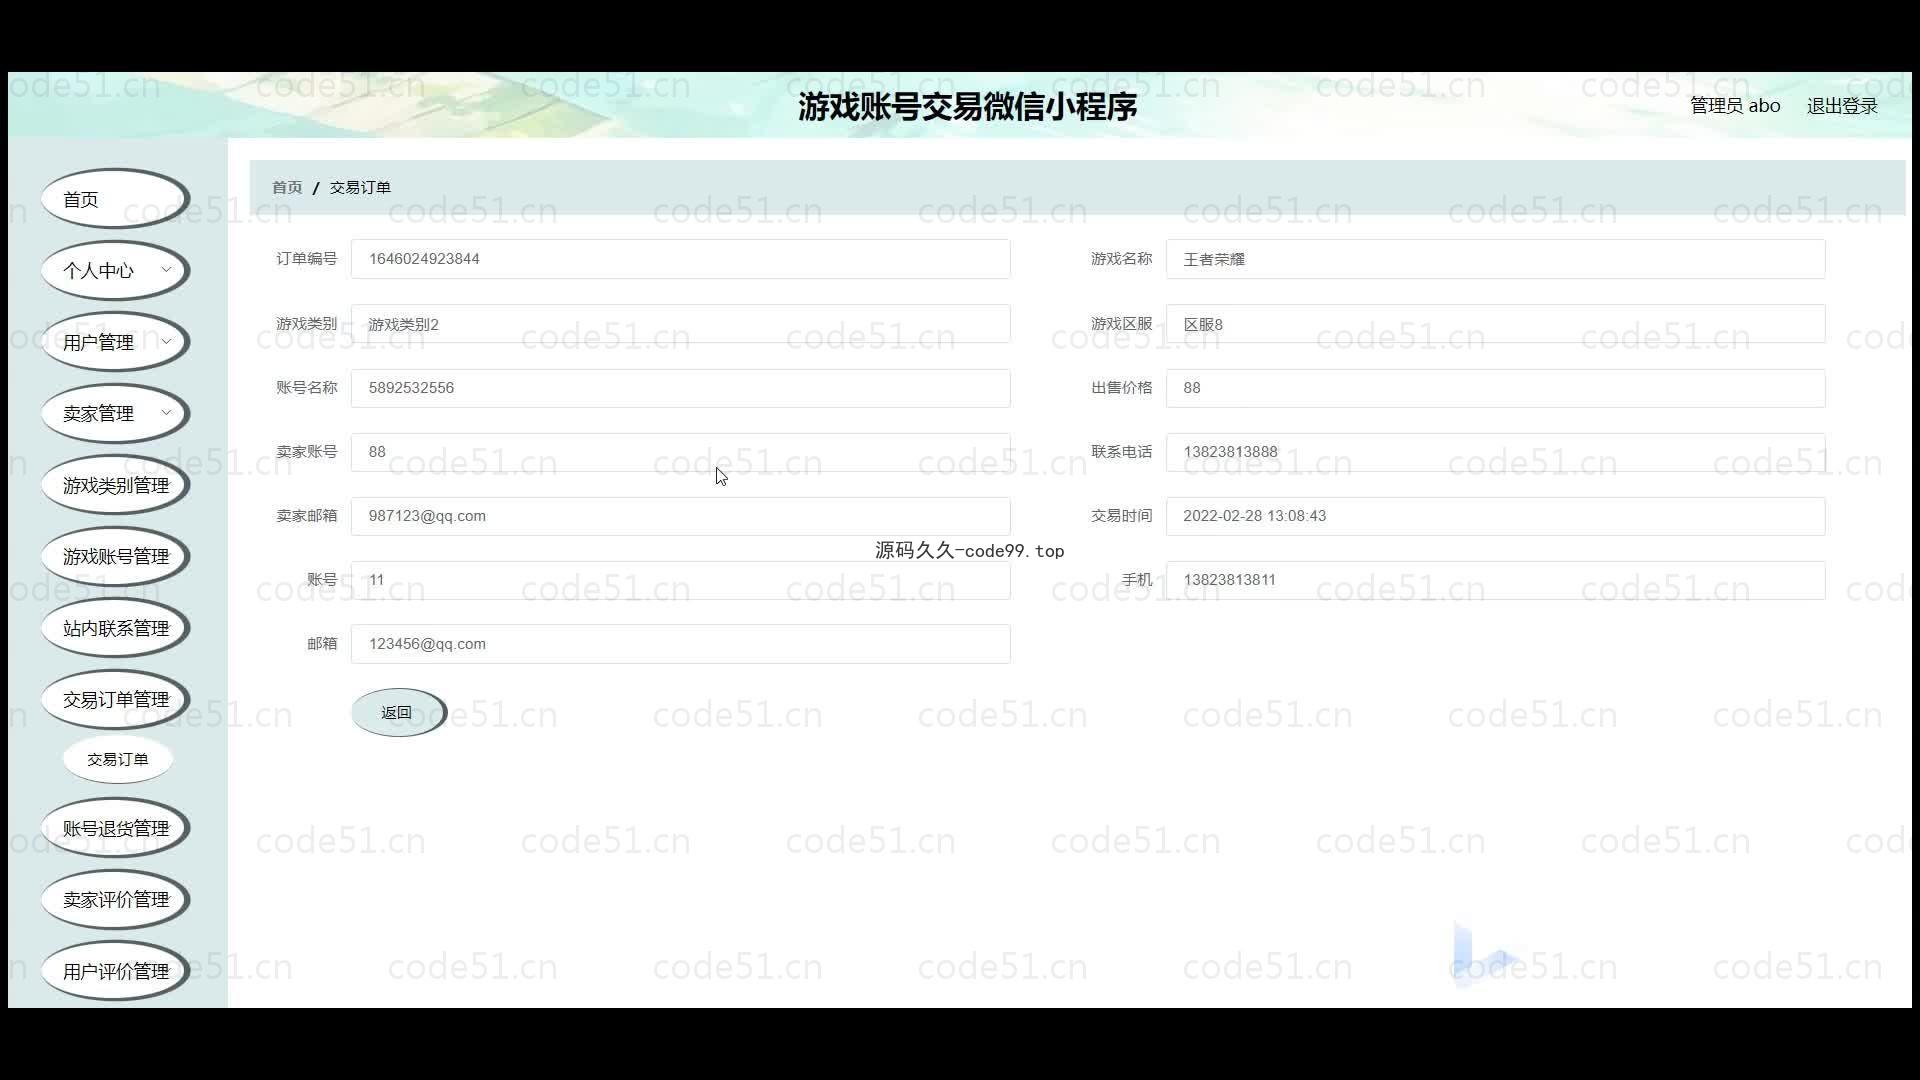Screen dimensions: 1920x1080
Task: Collapse the 交易订单管理 sidebar menu
Action: coord(115,699)
